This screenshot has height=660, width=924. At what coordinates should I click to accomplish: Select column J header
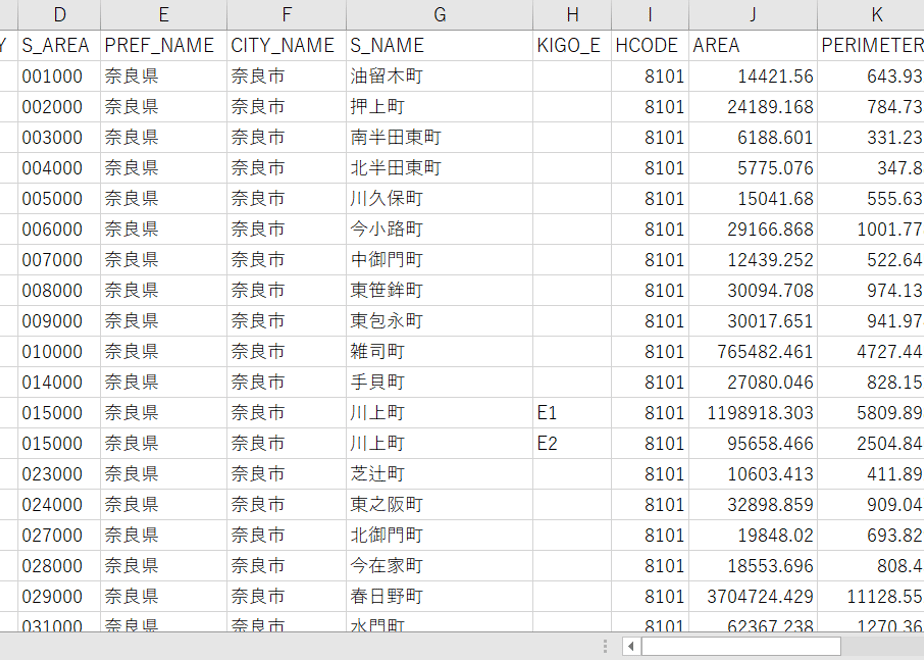[753, 15]
